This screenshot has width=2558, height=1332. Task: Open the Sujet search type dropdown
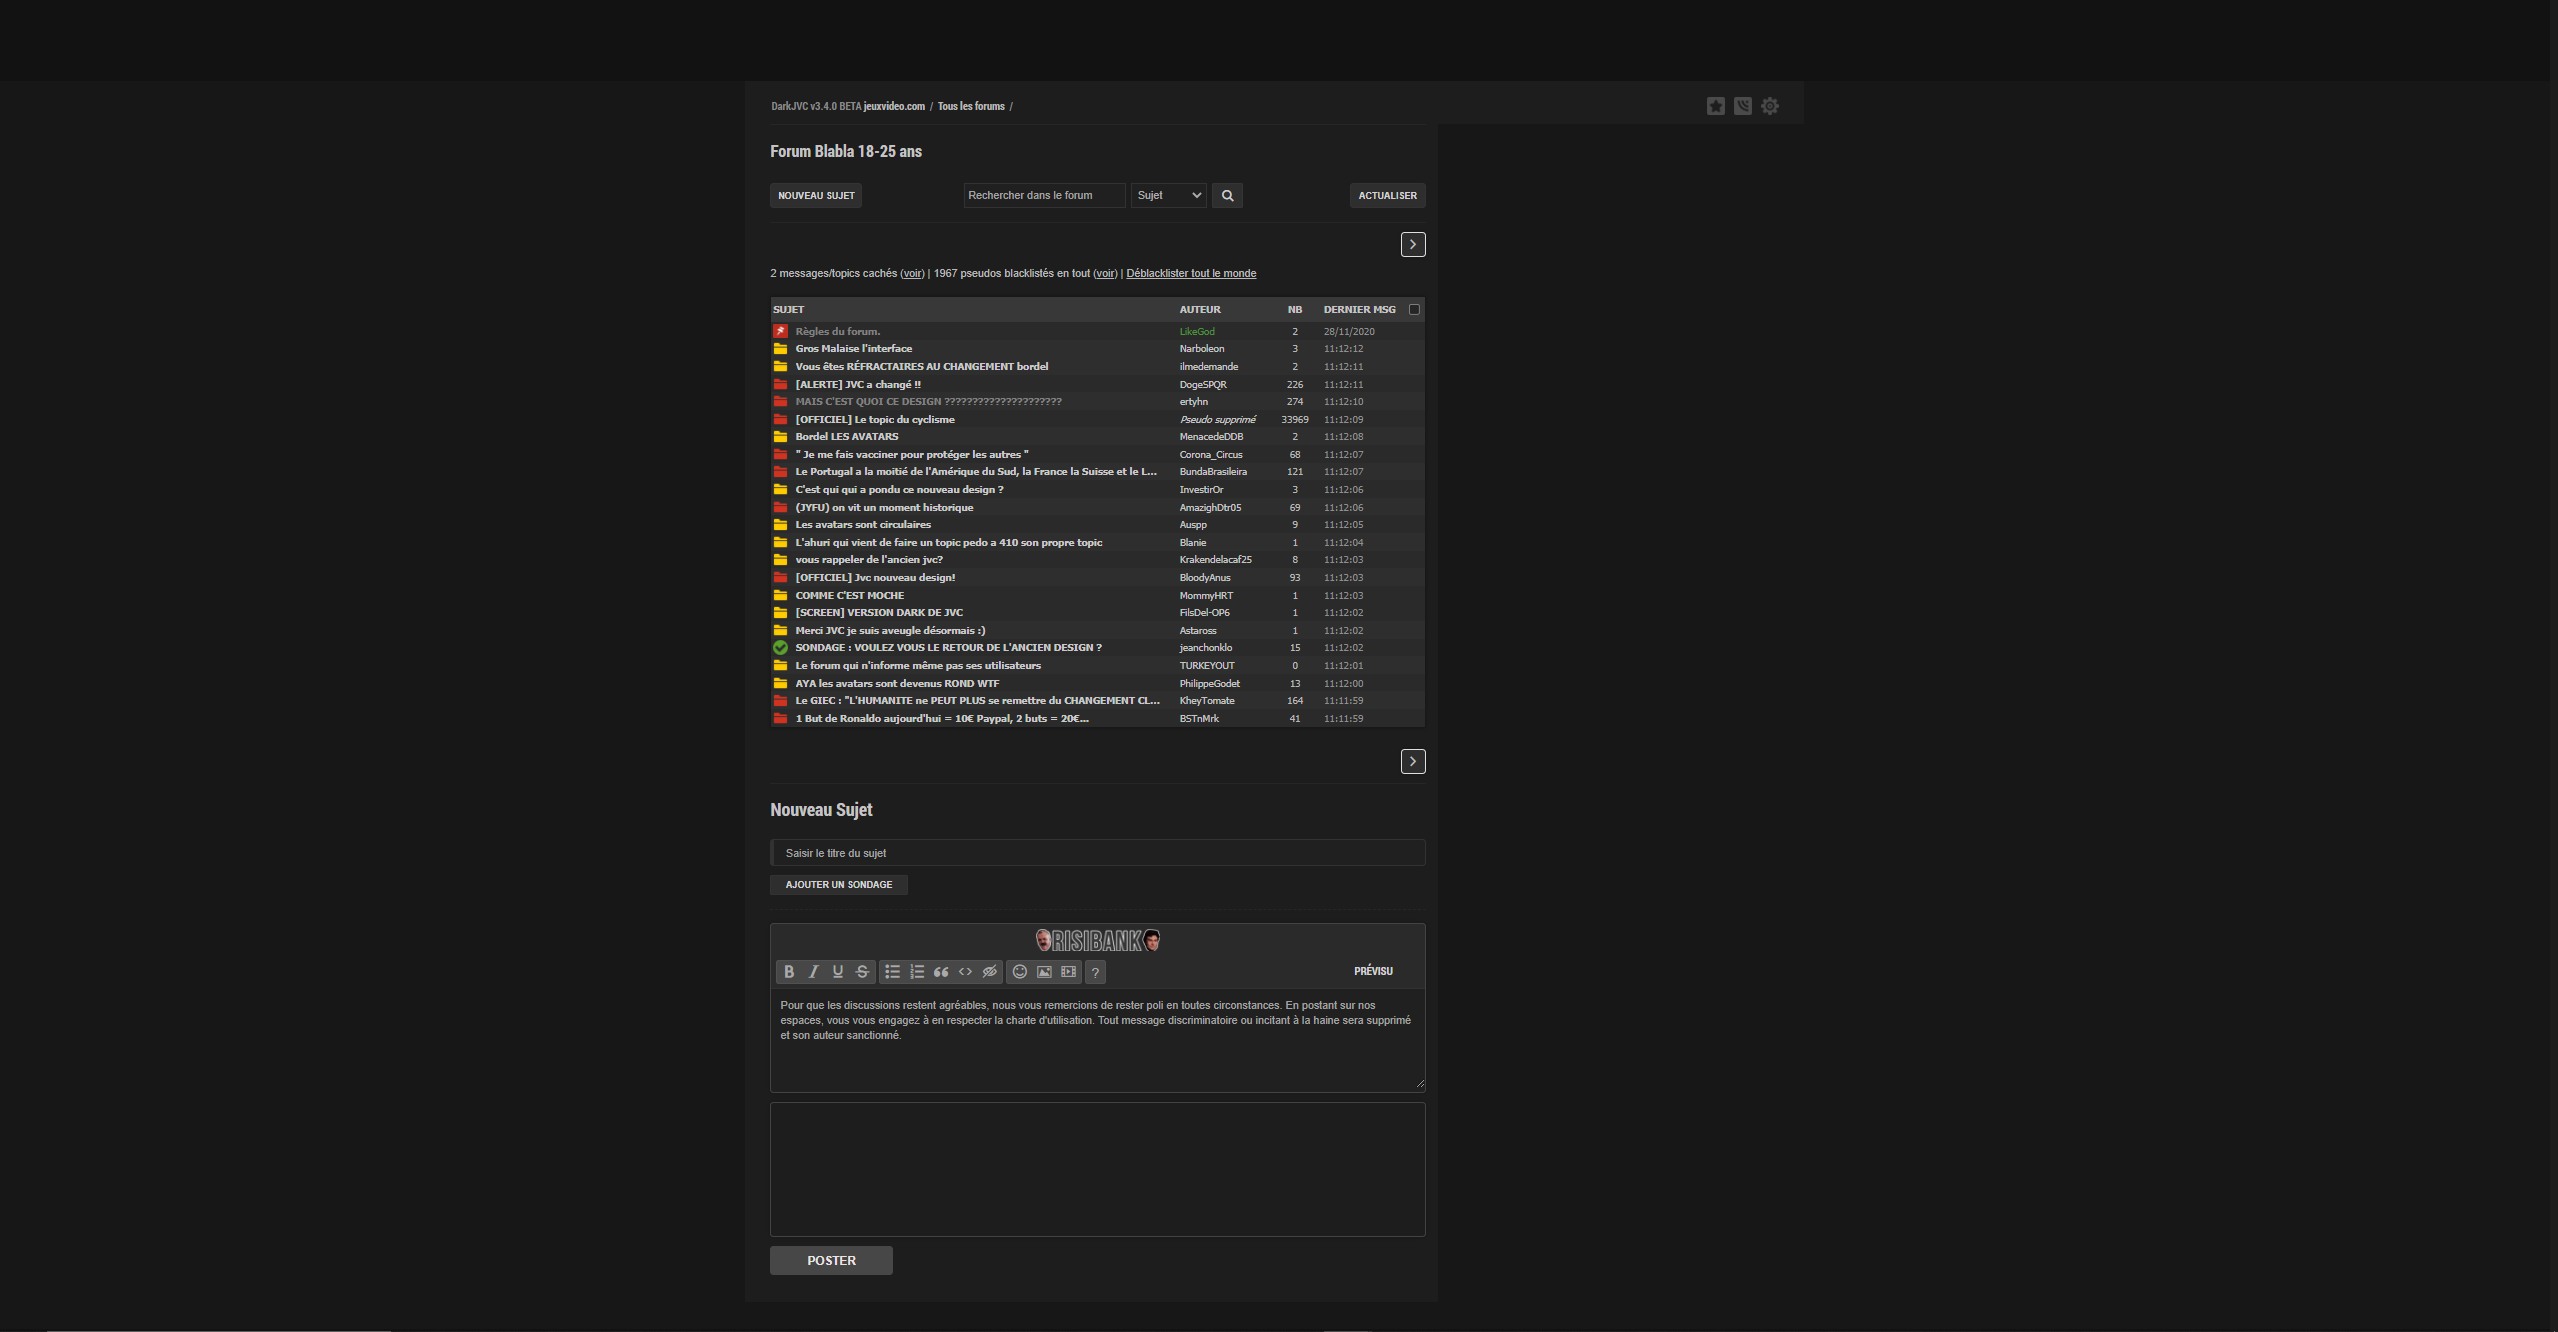click(1168, 195)
